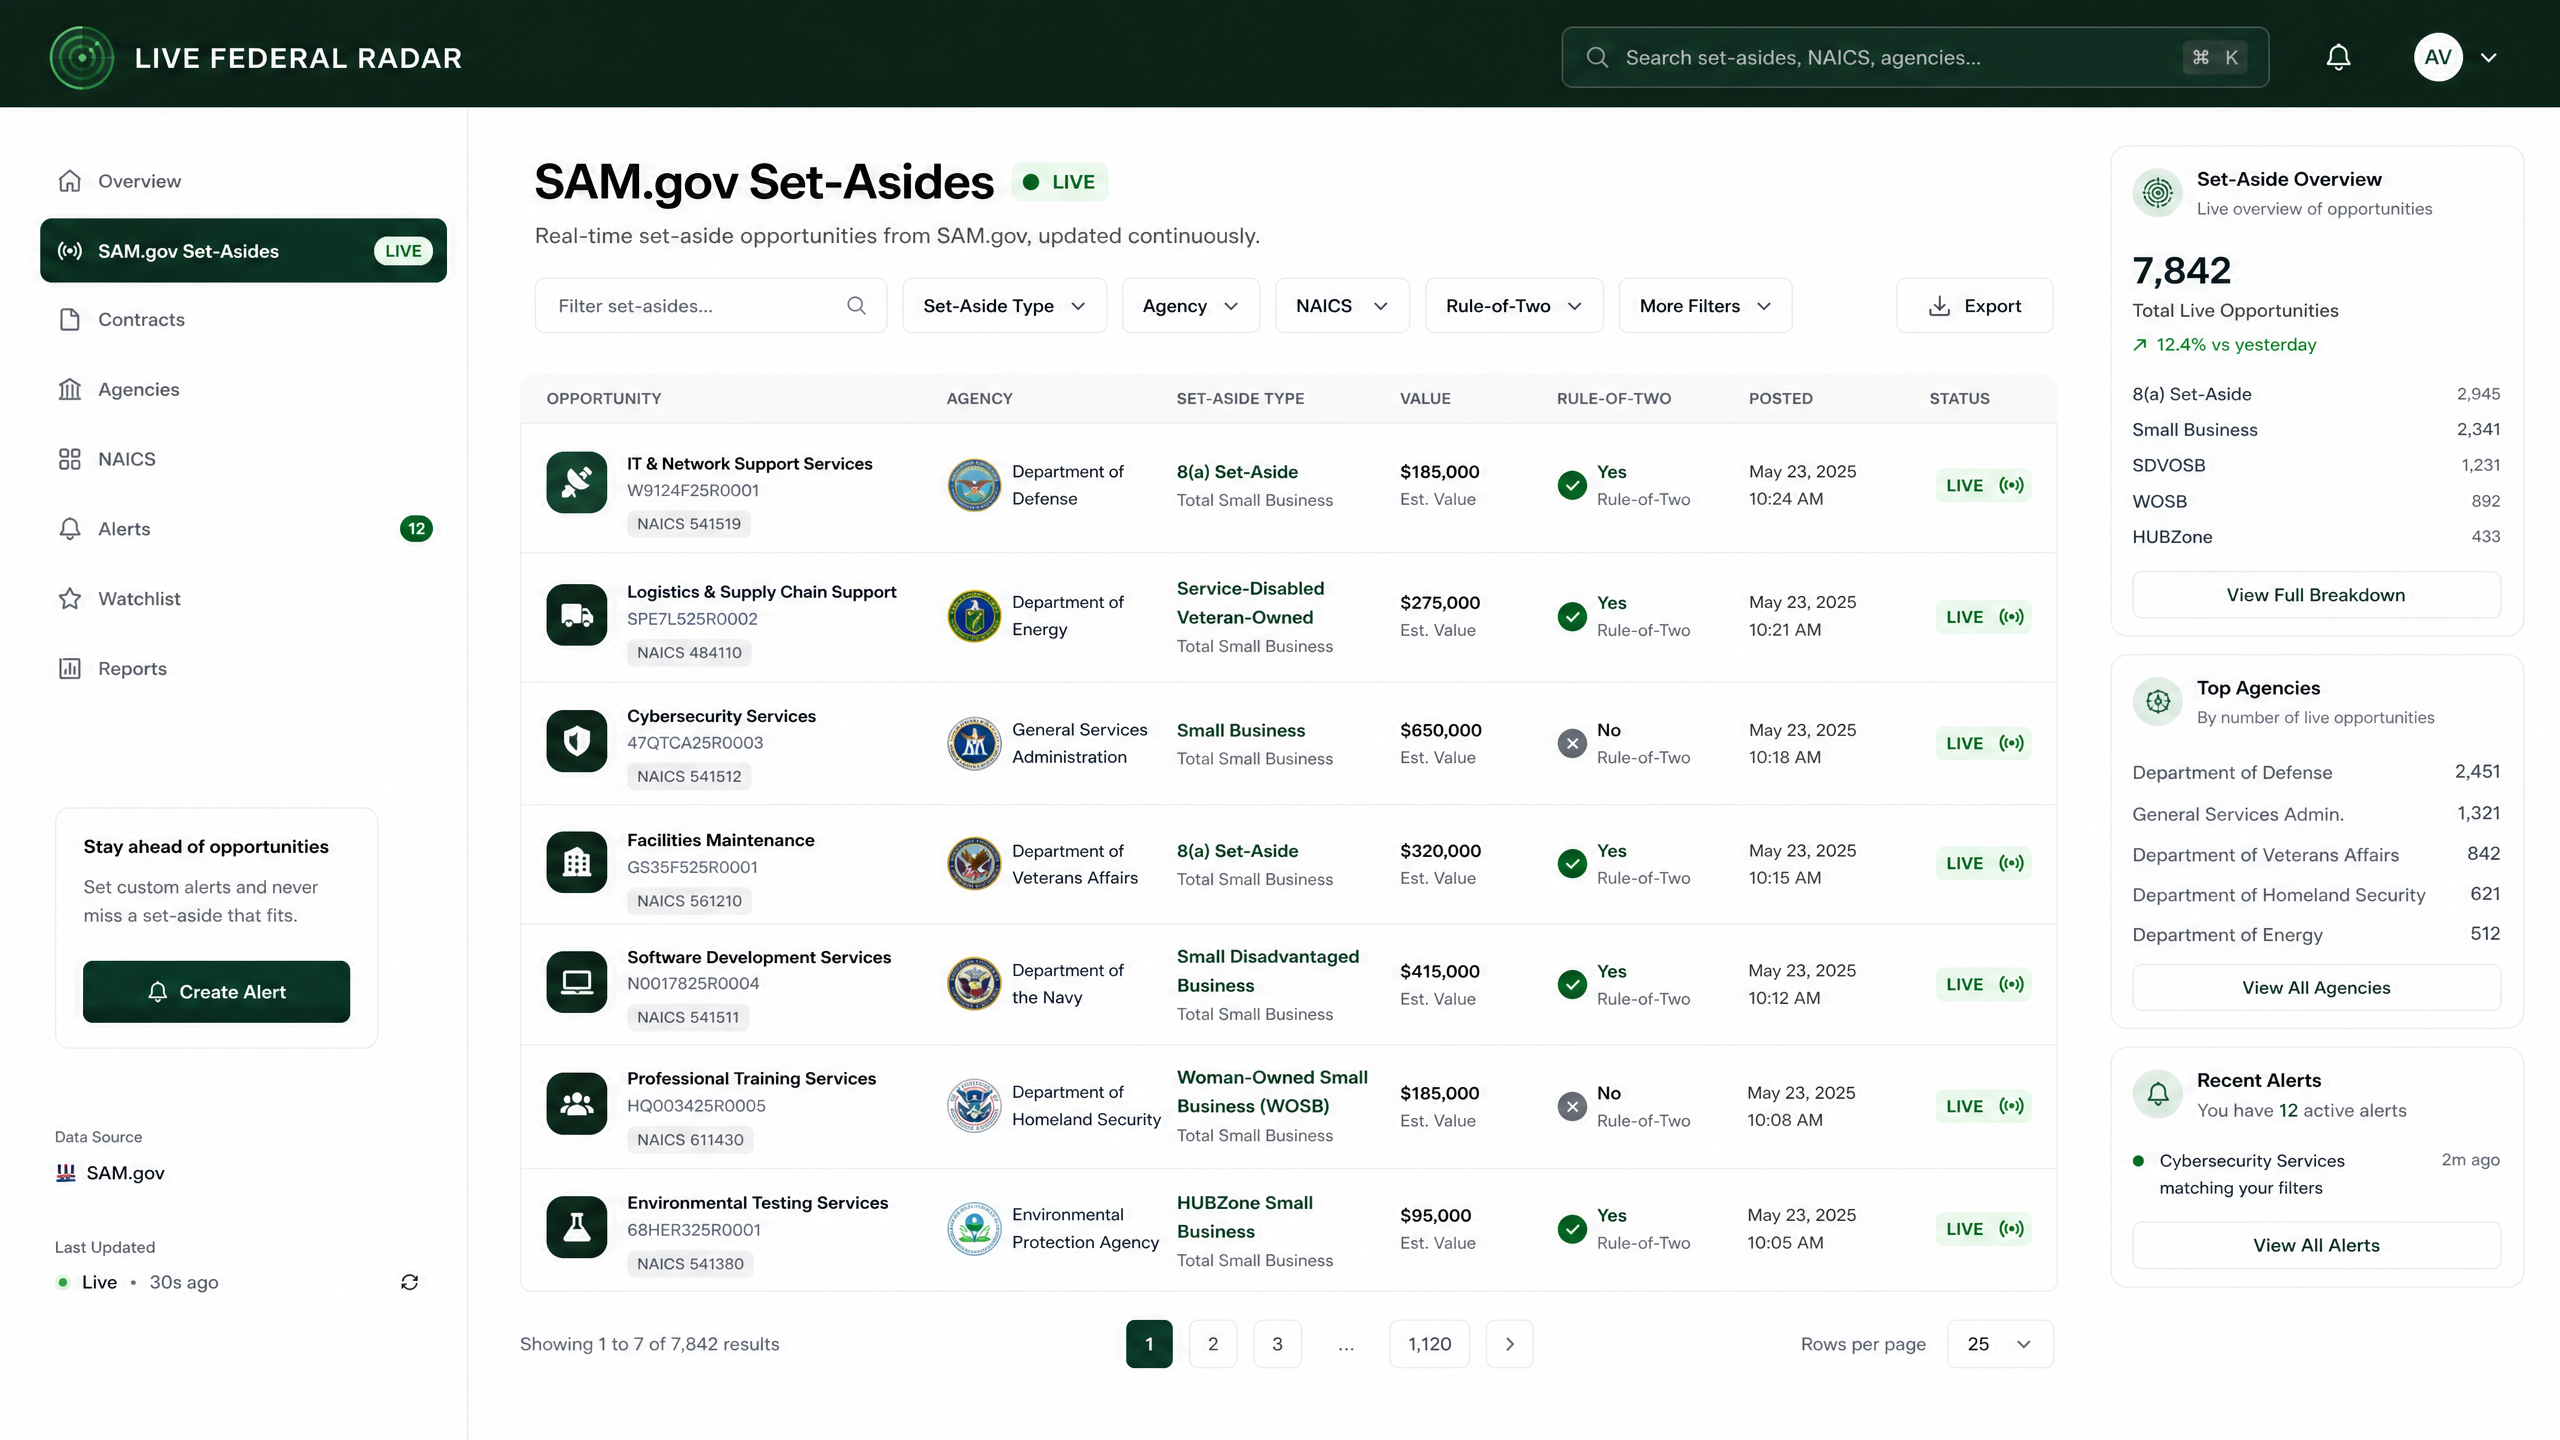2560x1440 pixels.
Task: Click the Department of Energy seal
Action: tap(974, 616)
